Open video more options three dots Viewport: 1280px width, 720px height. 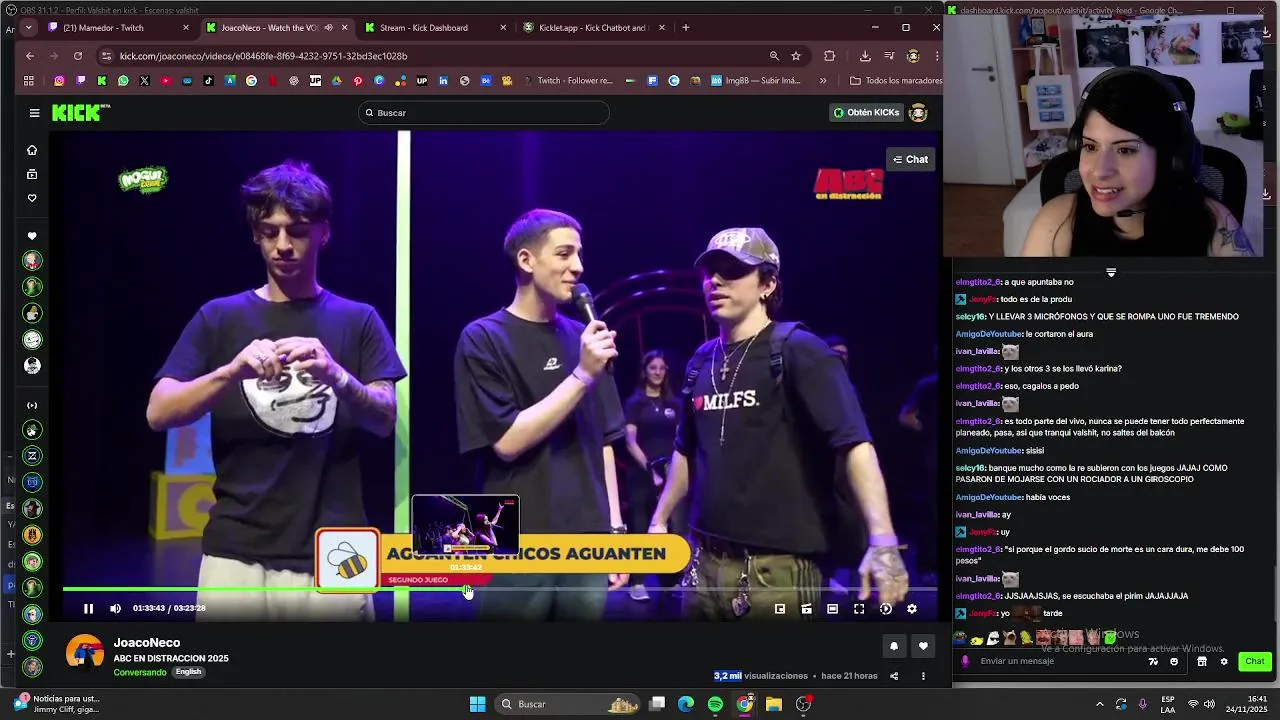point(923,676)
